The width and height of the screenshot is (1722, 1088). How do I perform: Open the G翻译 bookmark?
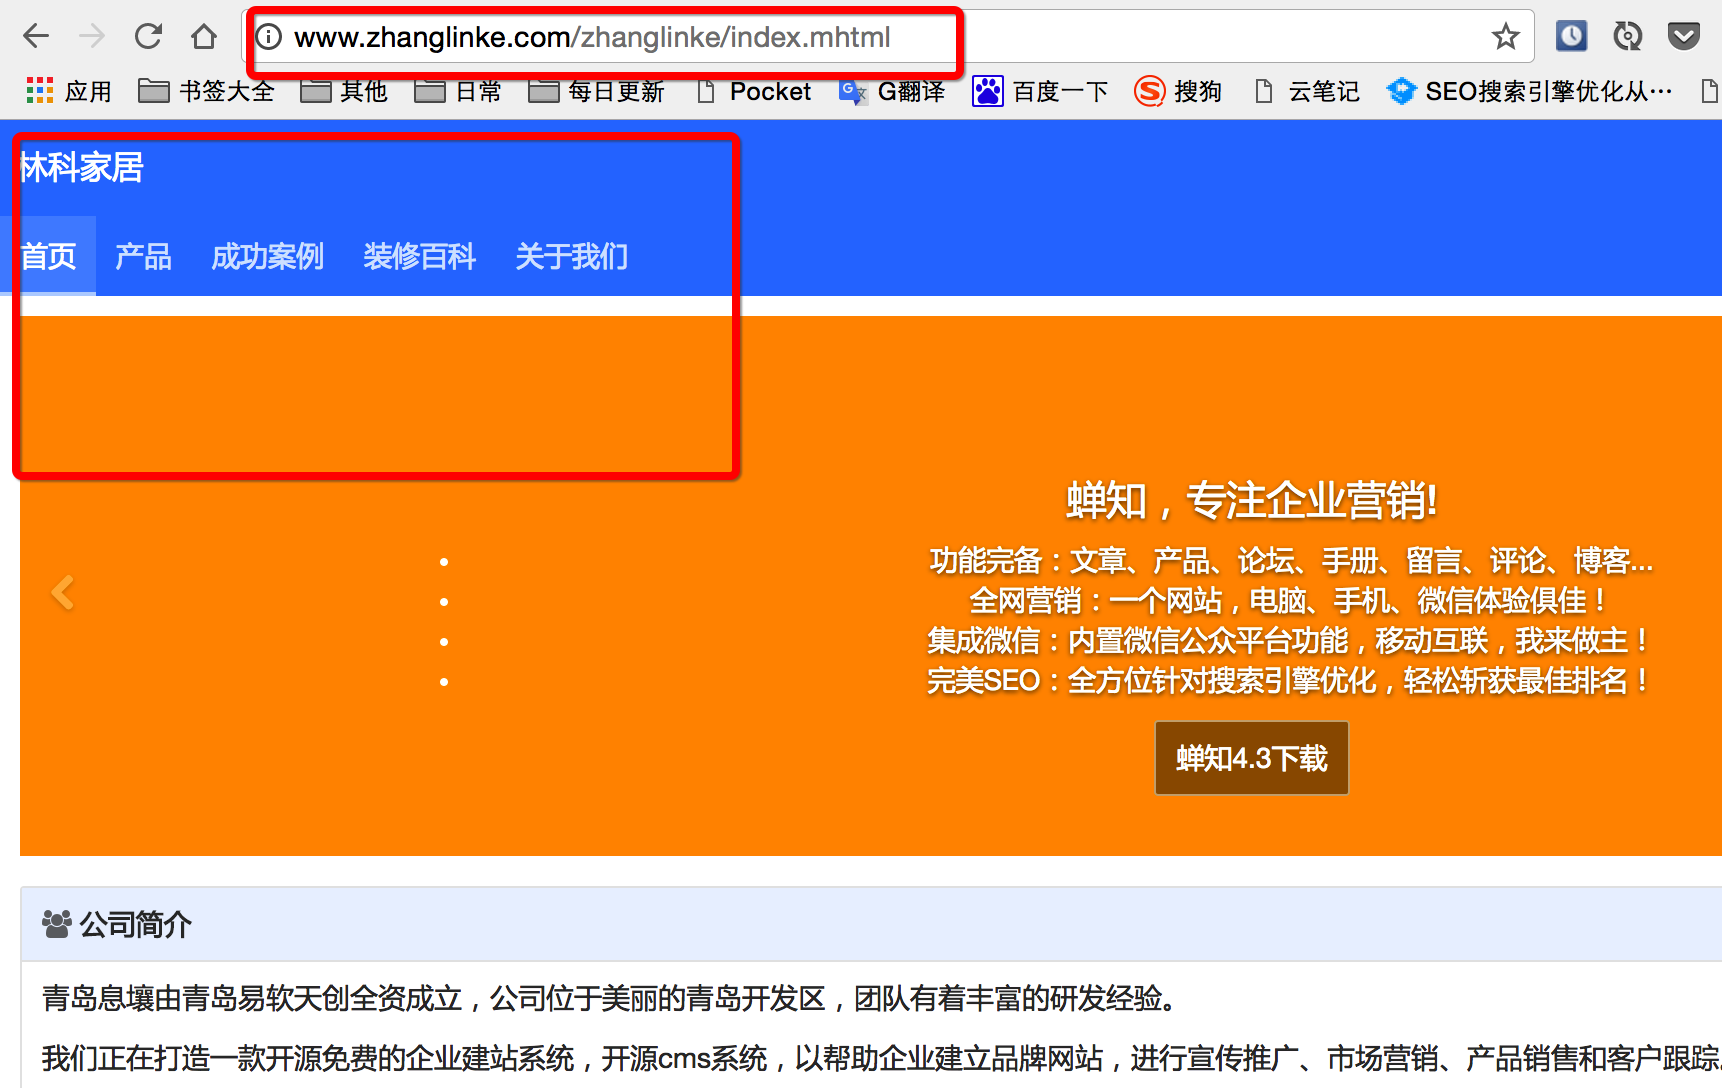892,91
